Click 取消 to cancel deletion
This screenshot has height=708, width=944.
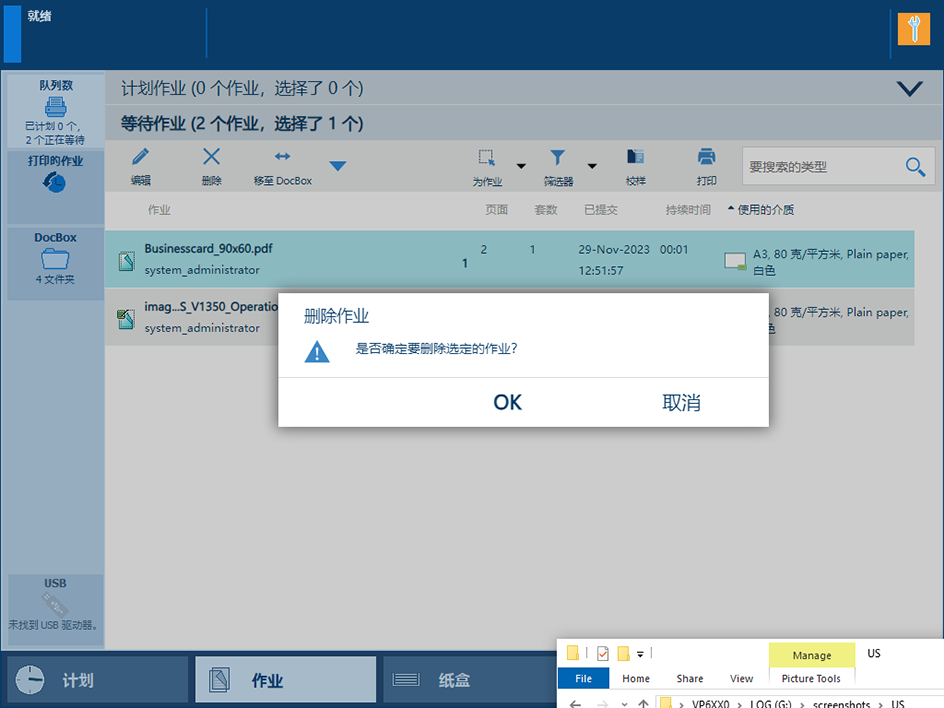pyautogui.click(x=681, y=402)
